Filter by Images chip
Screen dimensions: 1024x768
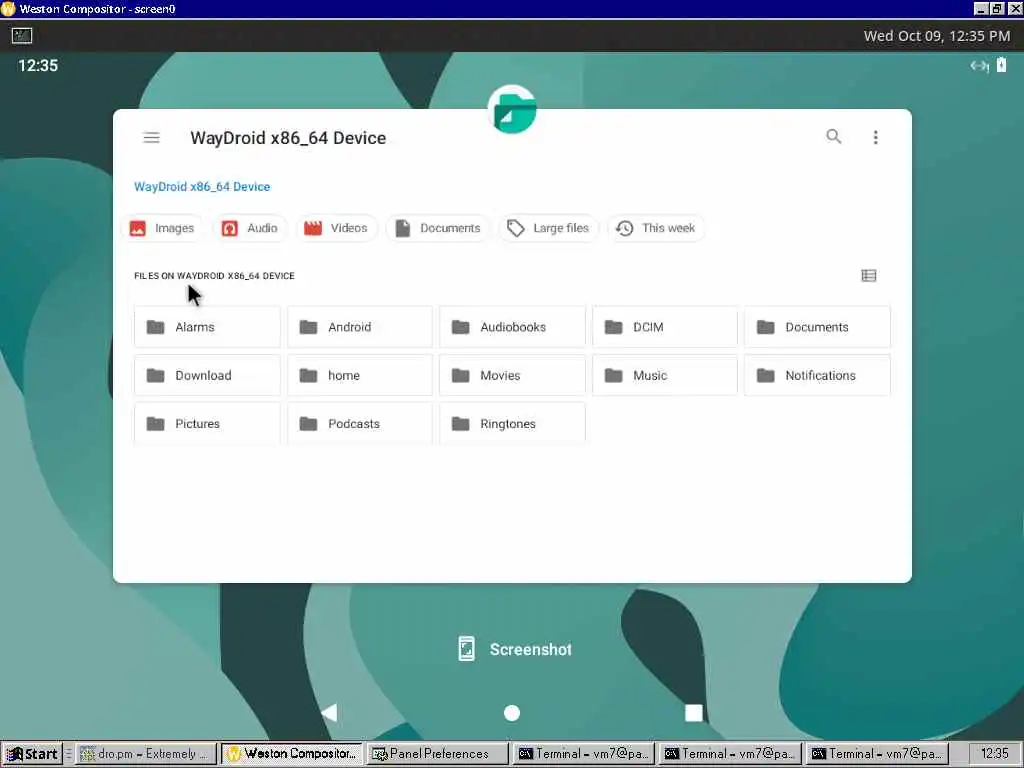[x=162, y=228]
